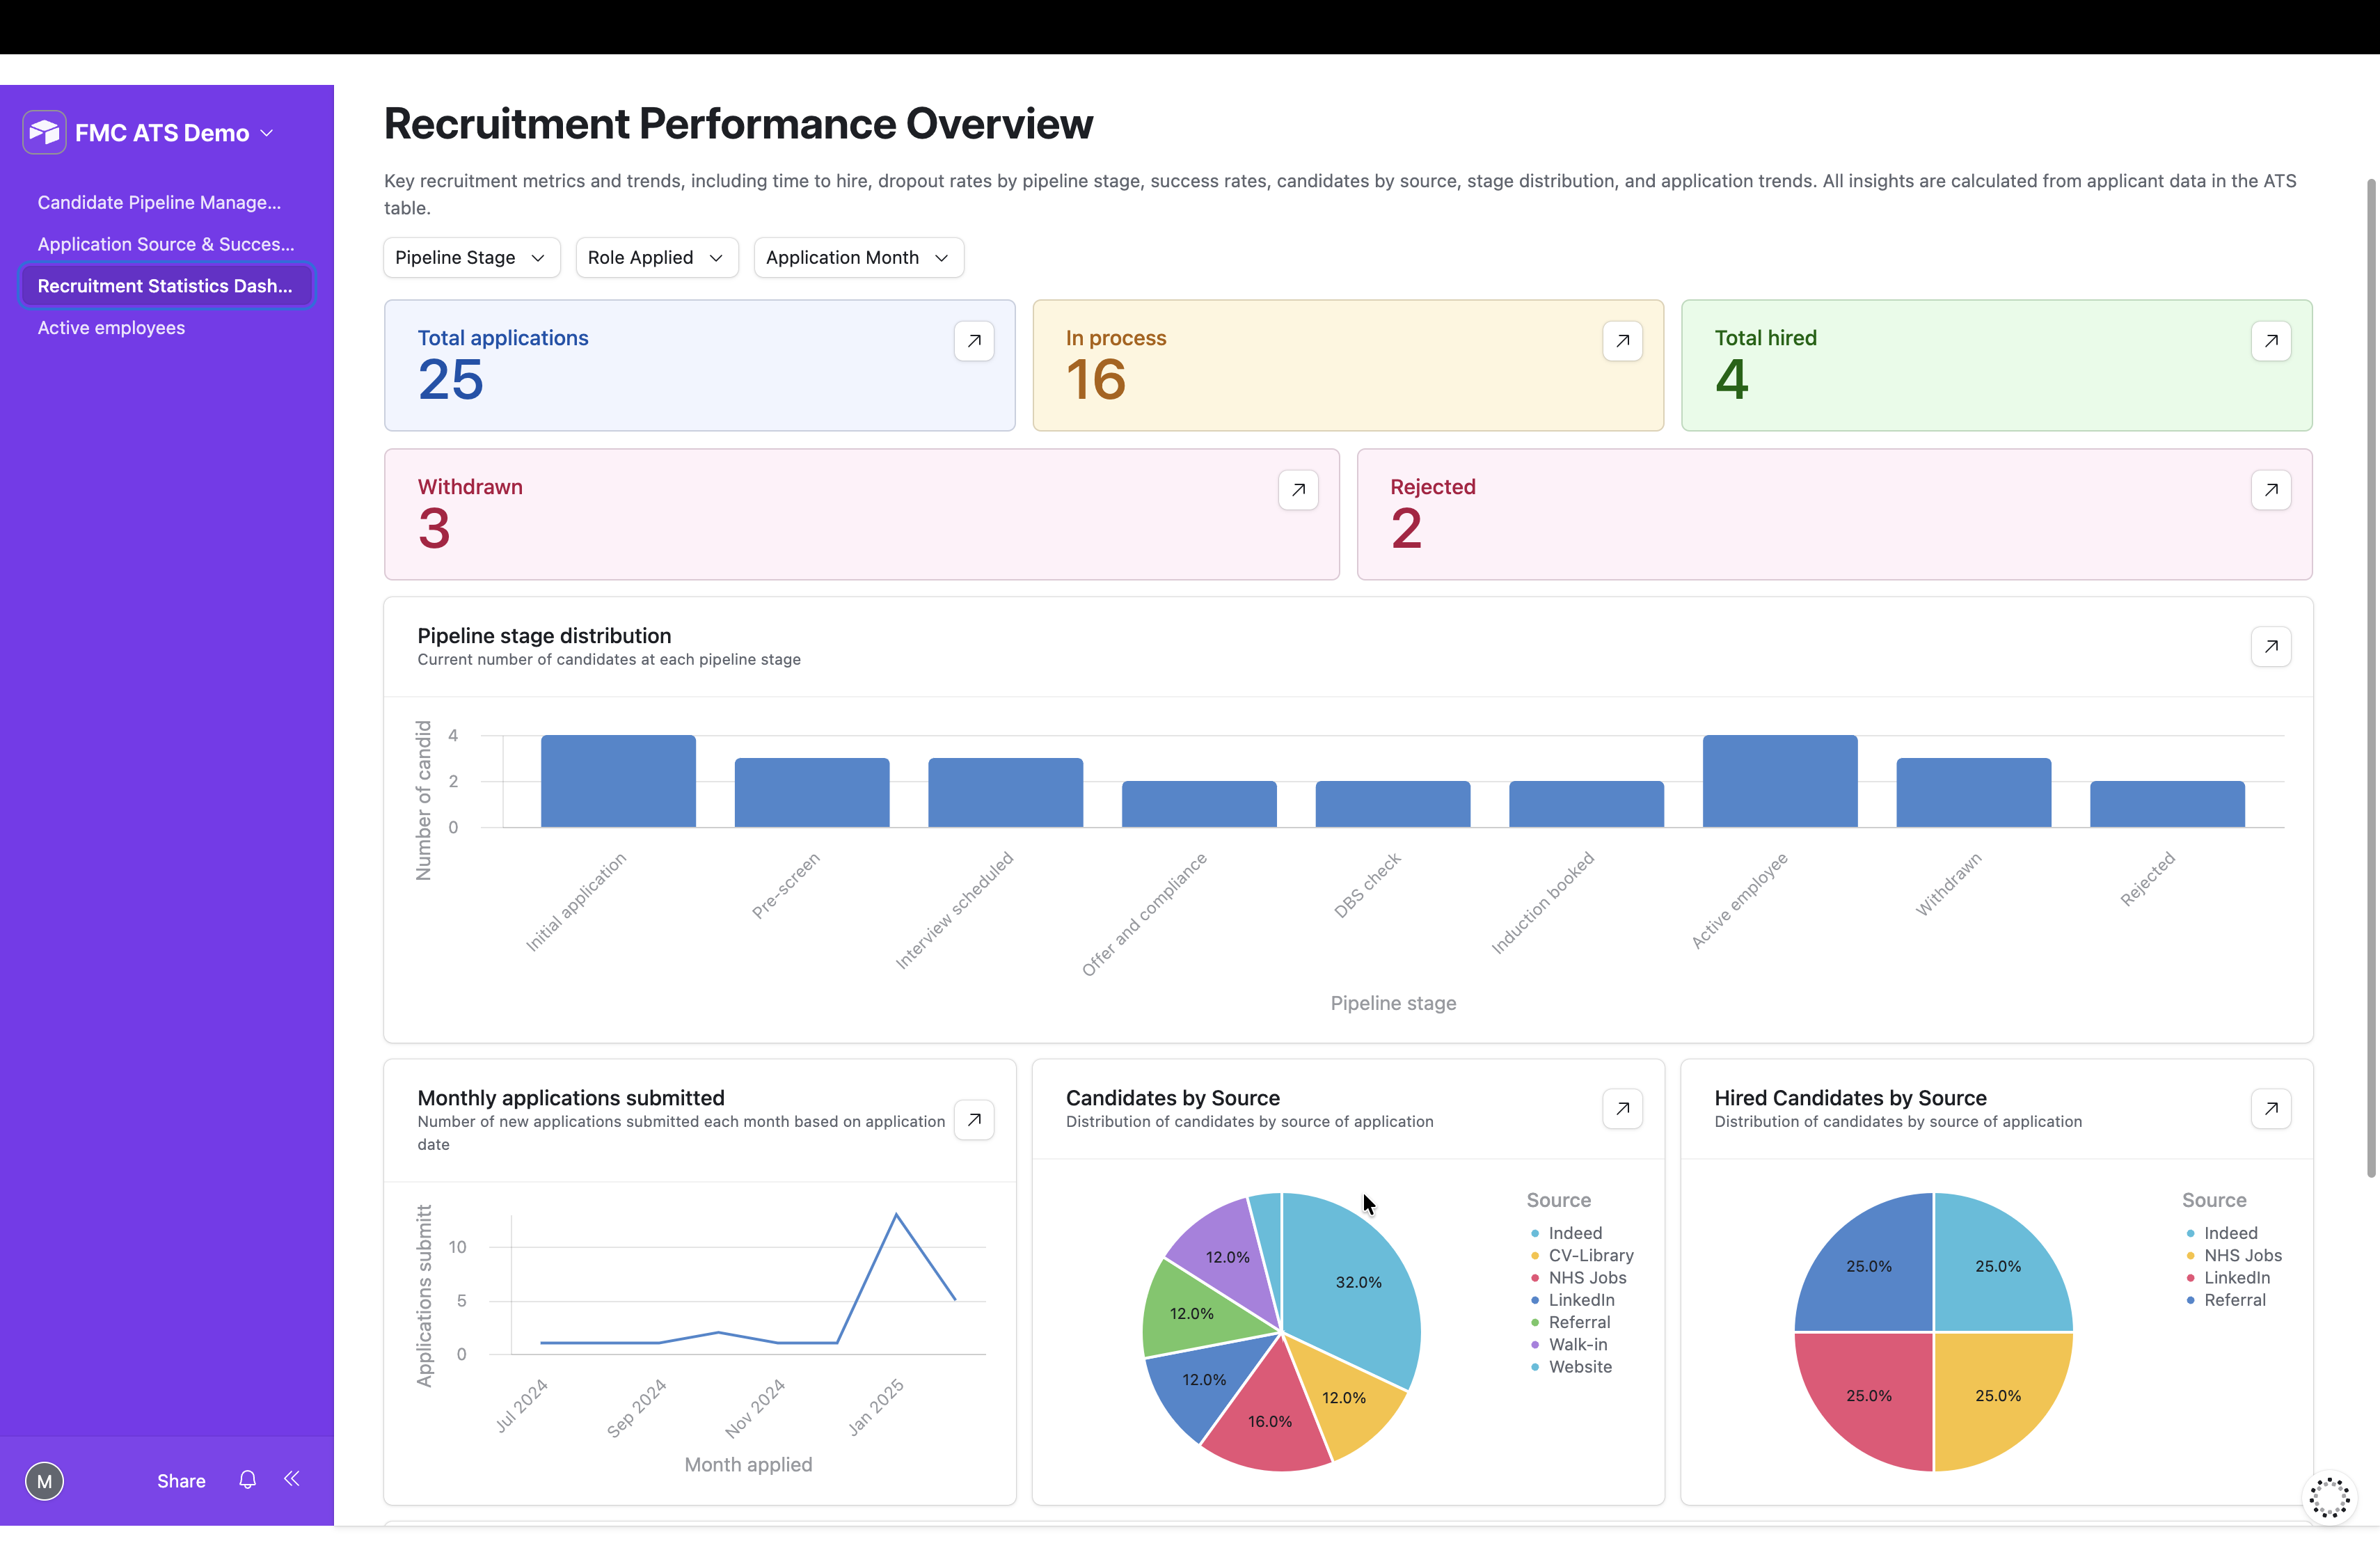Open FMC ATS Demo app menu chevron

[x=267, y=133]
